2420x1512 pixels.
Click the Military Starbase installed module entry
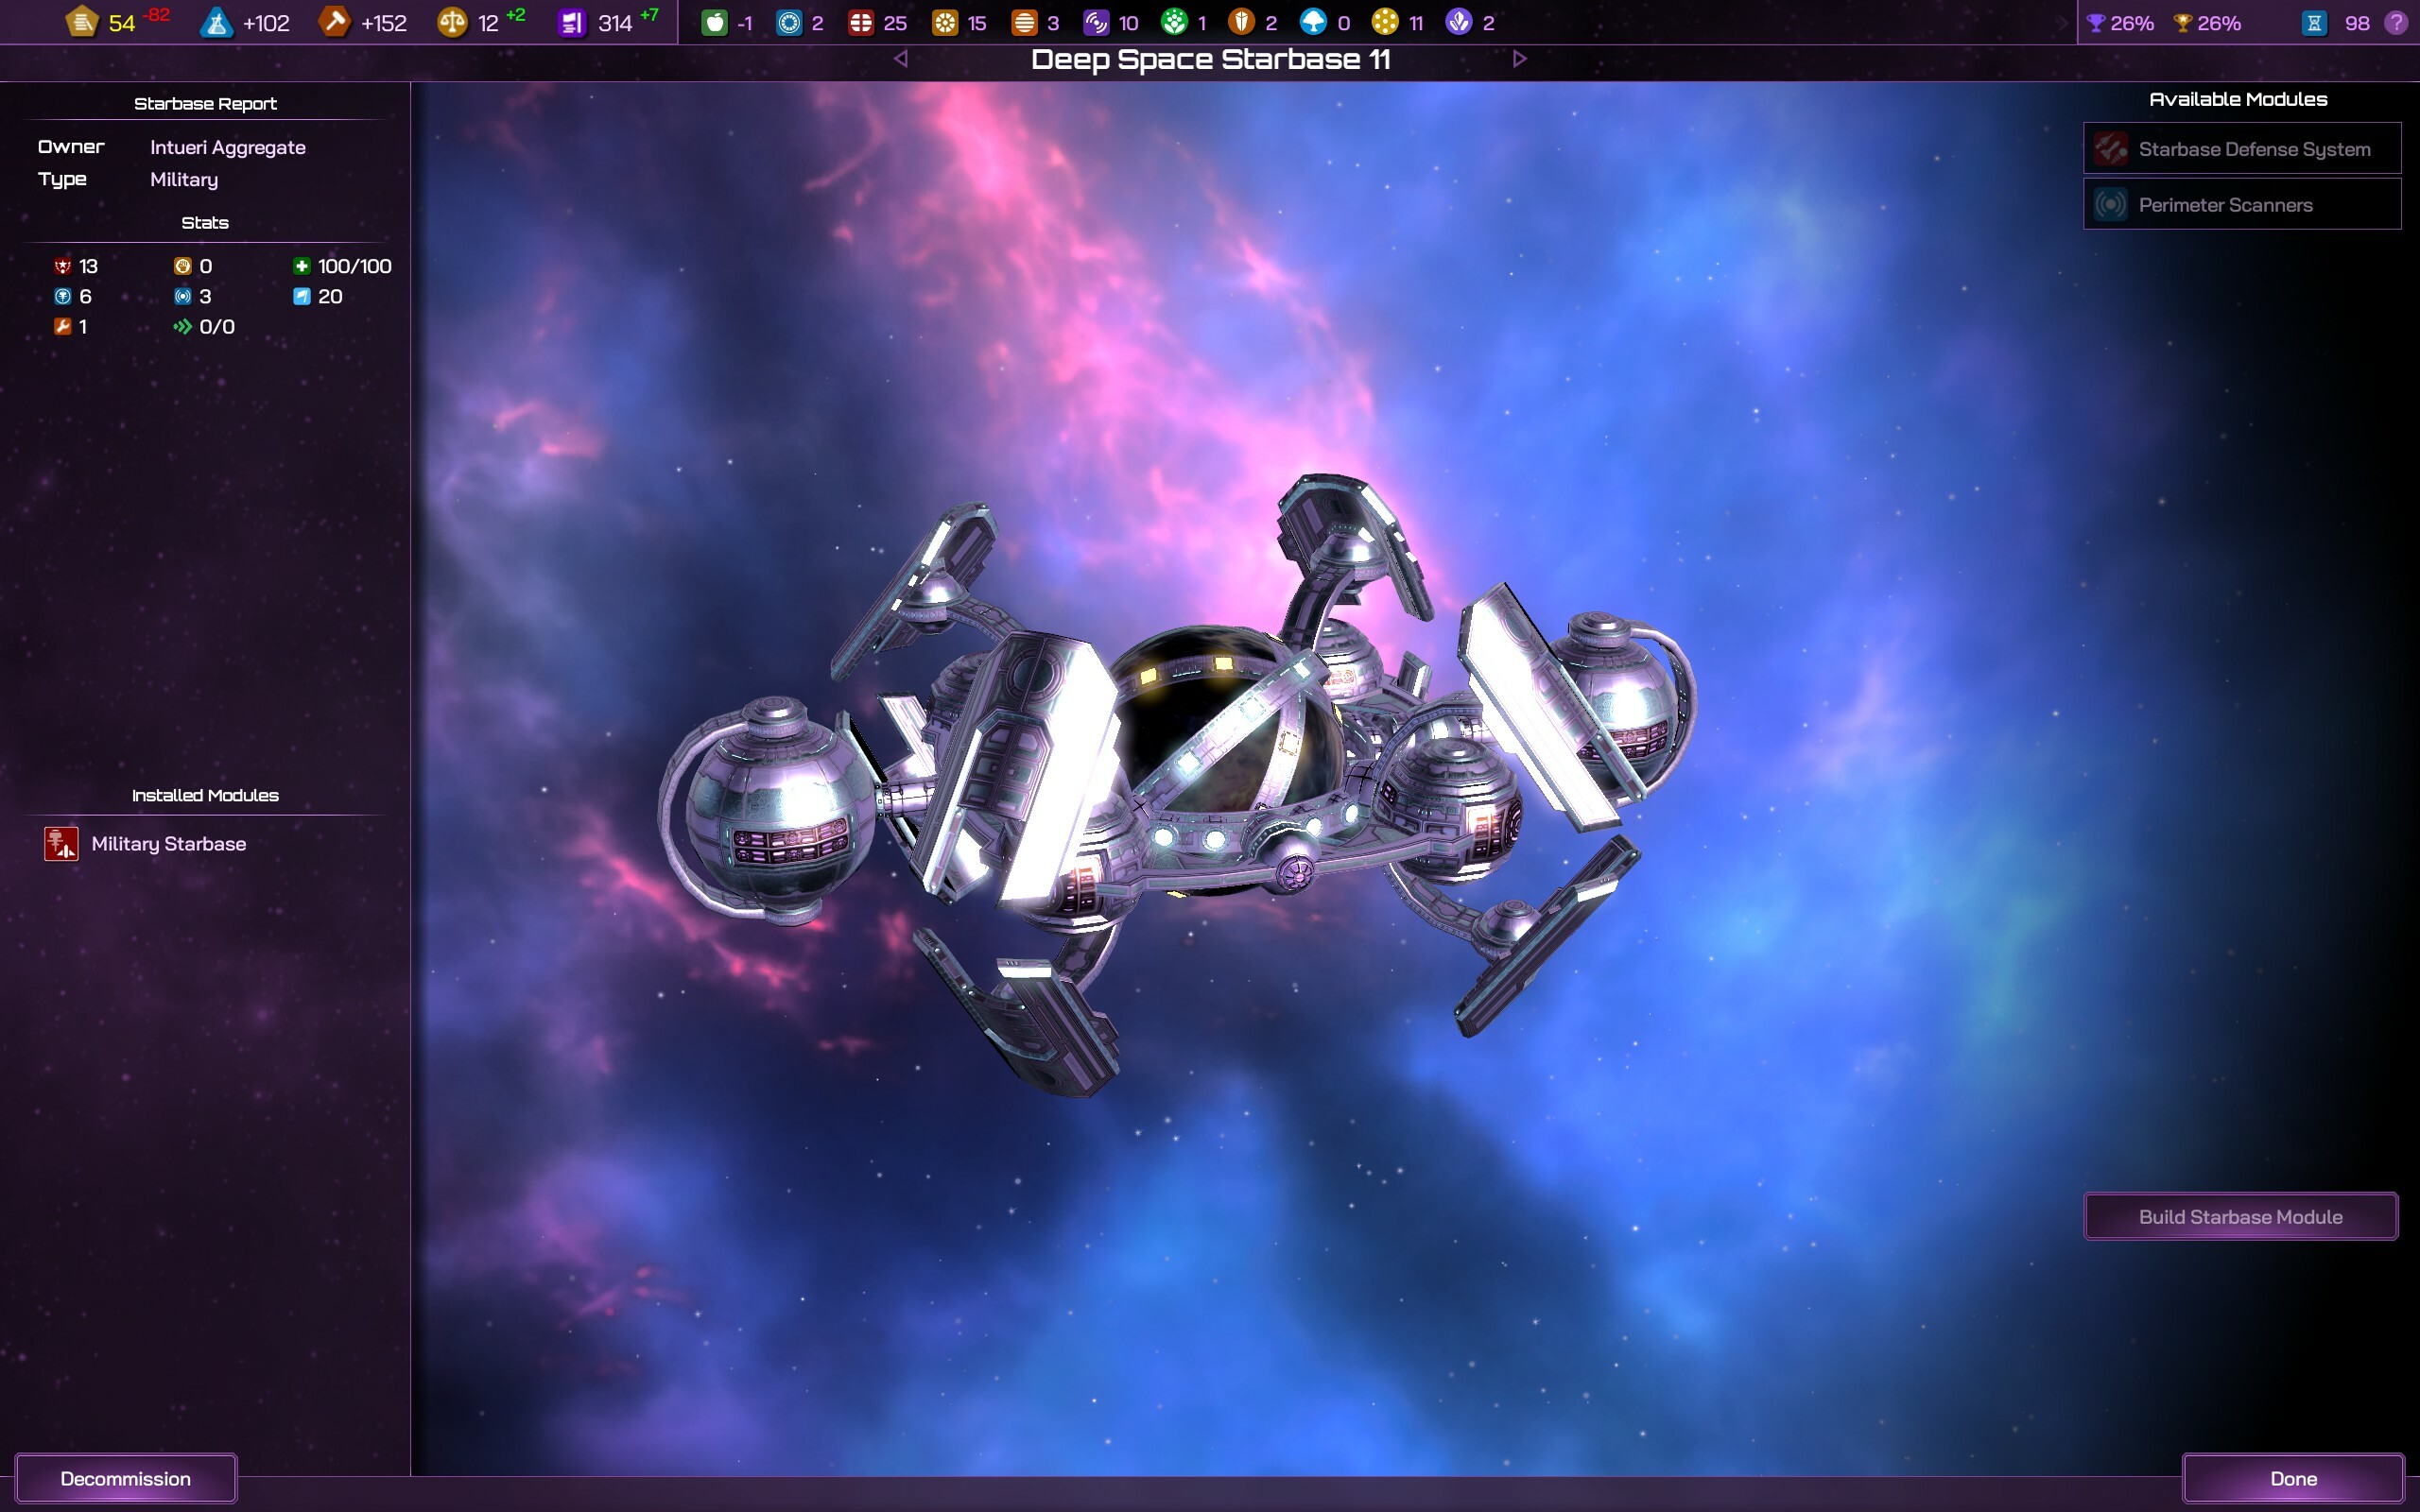click(x=168, y=844)
